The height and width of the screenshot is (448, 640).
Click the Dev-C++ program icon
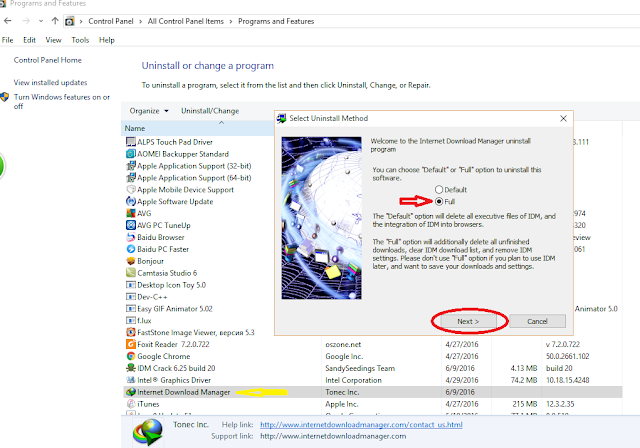[131, 297]
